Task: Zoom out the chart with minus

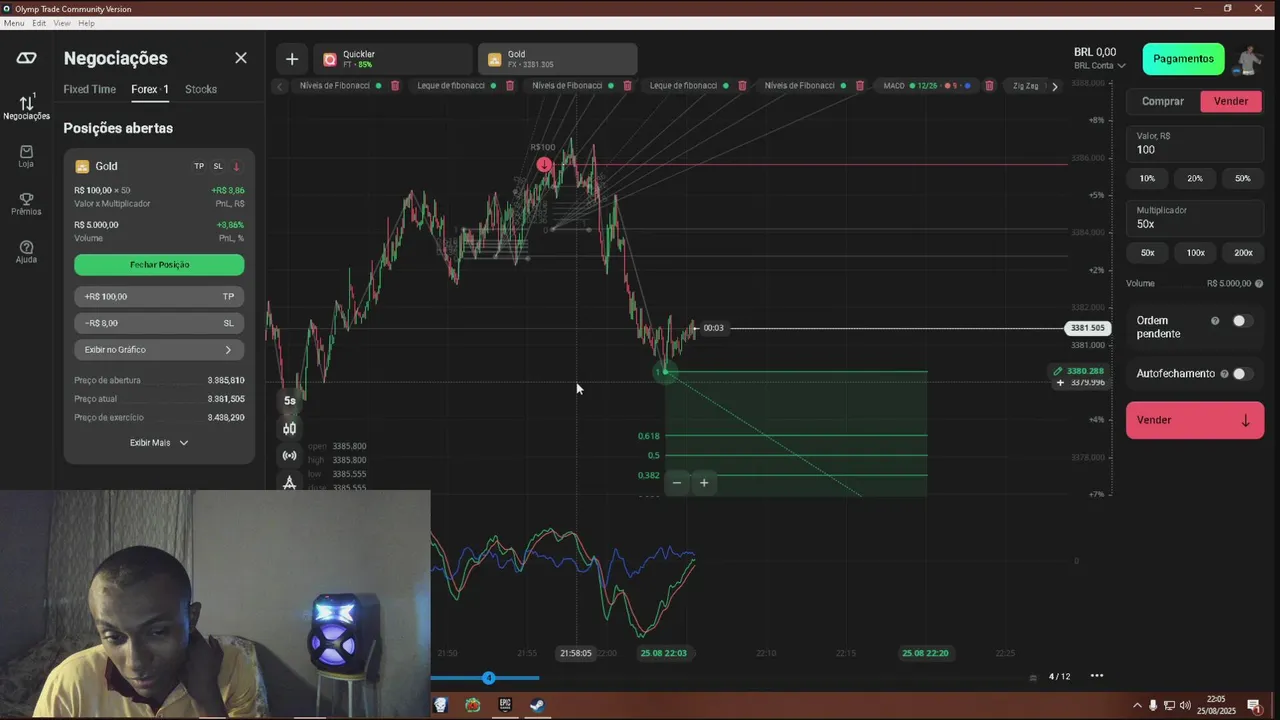Action: click(677, 483)
